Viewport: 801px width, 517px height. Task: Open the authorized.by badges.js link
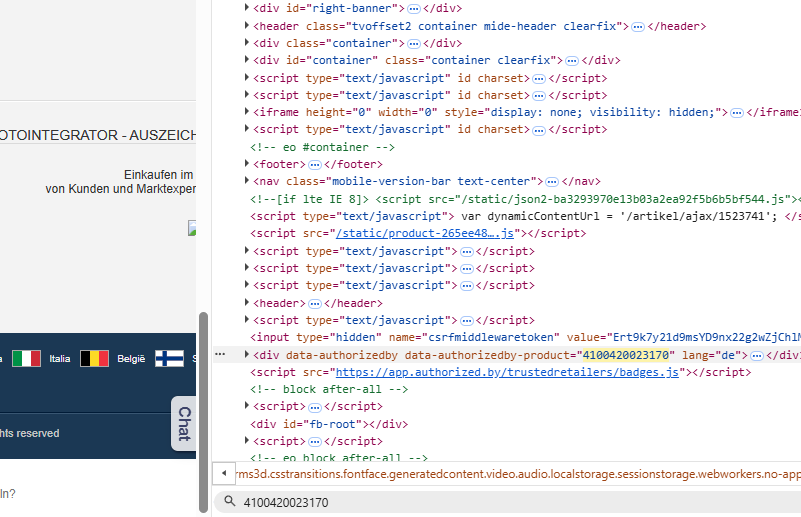[507, 372]
